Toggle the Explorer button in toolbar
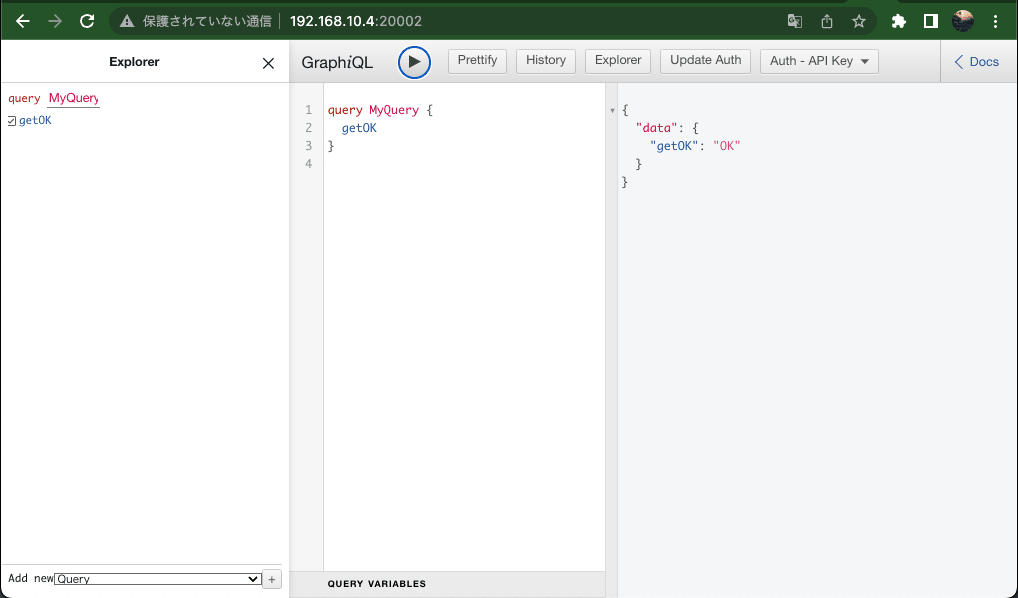 (x=618, y=61)
